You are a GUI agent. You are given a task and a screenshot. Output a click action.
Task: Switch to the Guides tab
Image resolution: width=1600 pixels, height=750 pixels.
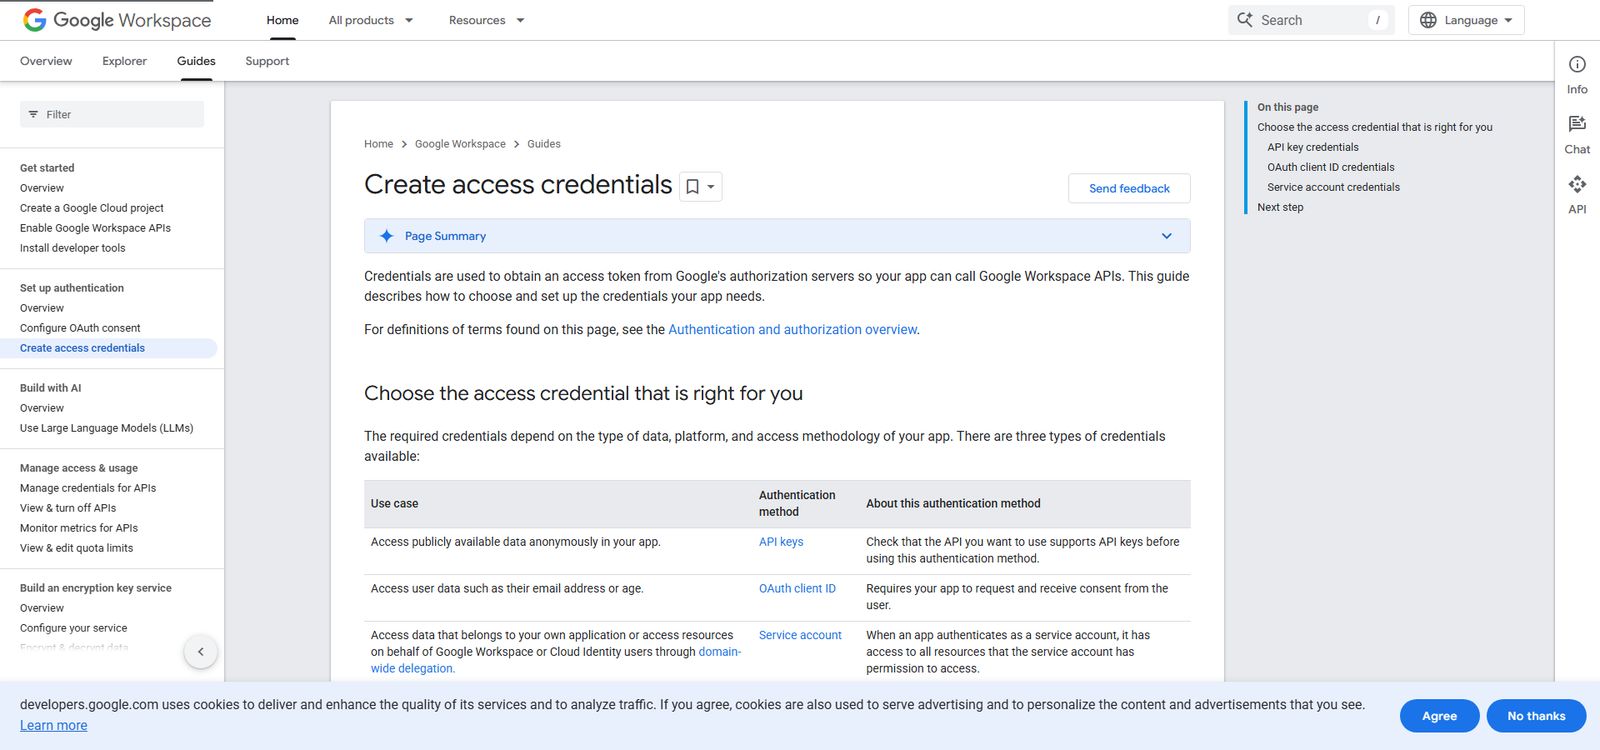tap(196, 61)
